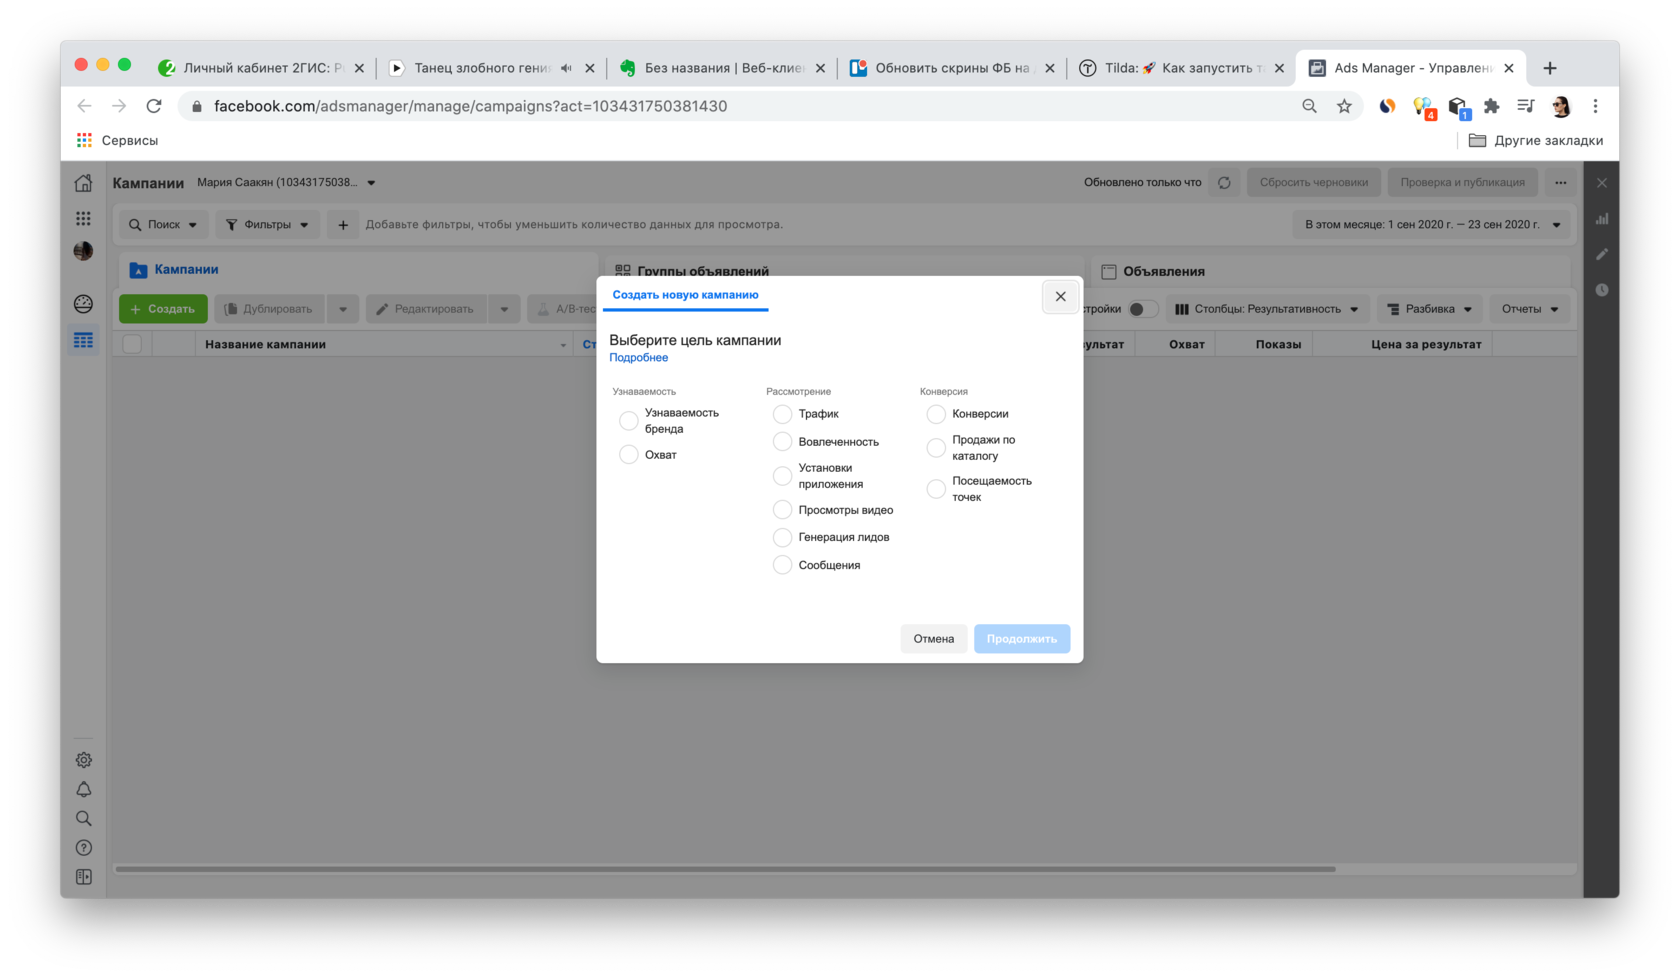Follow the Подробнее link
1680x978 pixels.
pos(638,358)
